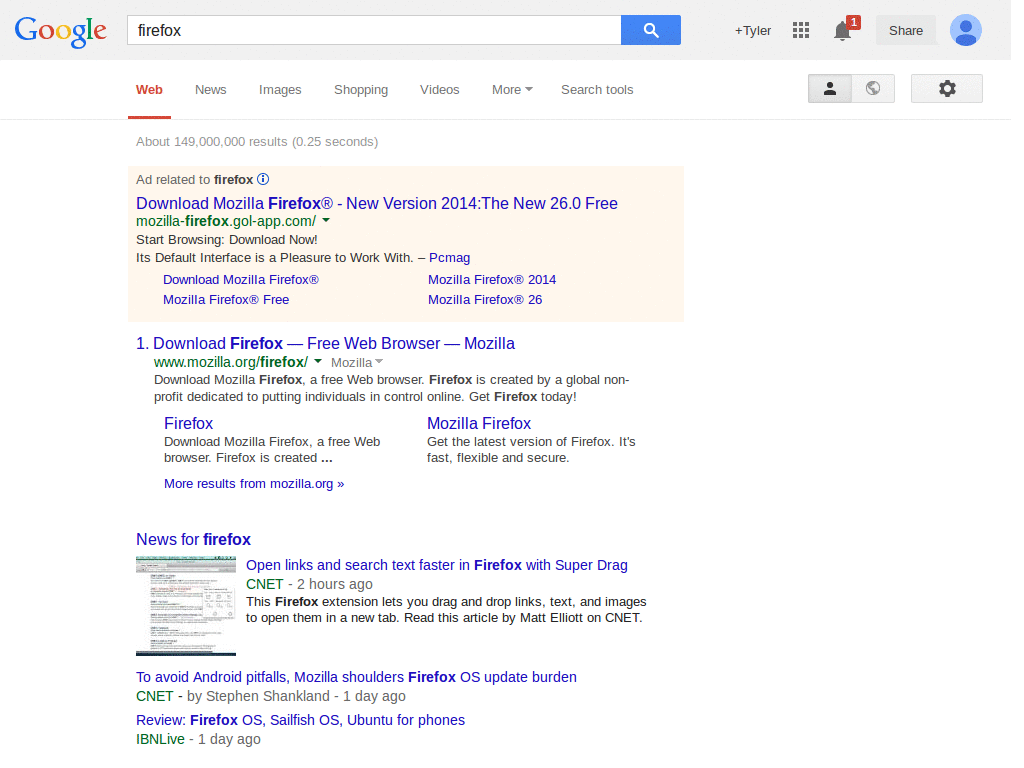1024x768 pixels.
Task: Hide personal results with globe toggle
Action: tap(873, 88)
